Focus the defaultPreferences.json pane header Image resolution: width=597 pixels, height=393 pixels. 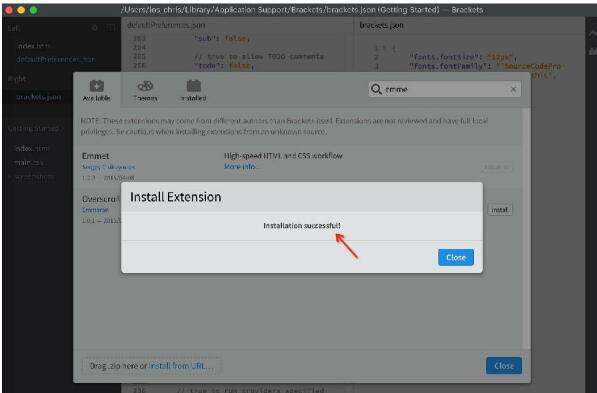[166, 25]
